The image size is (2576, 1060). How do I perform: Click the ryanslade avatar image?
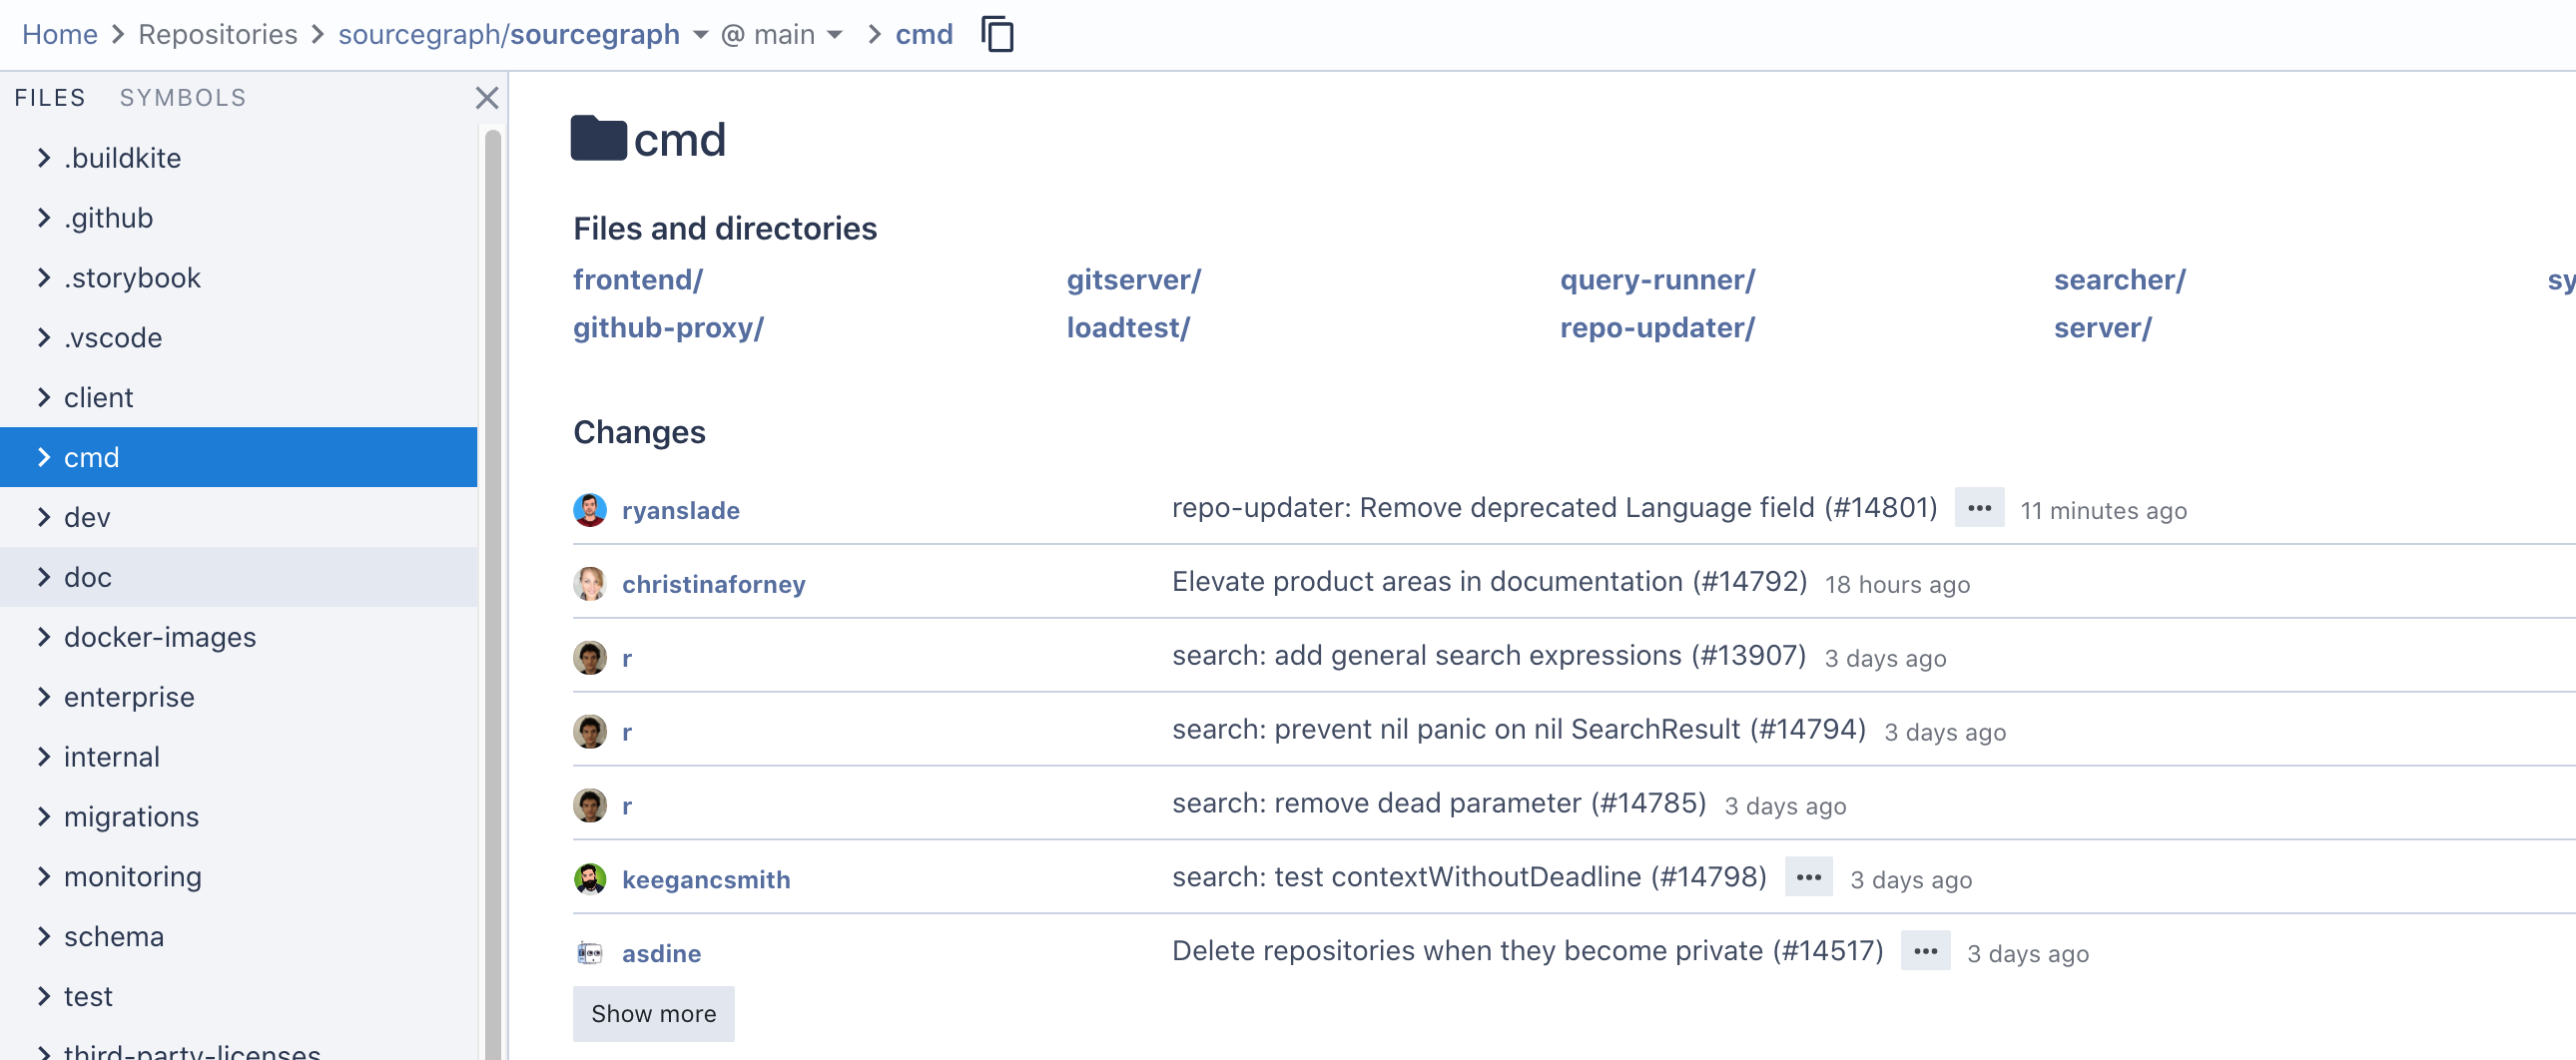pos(590,510)
